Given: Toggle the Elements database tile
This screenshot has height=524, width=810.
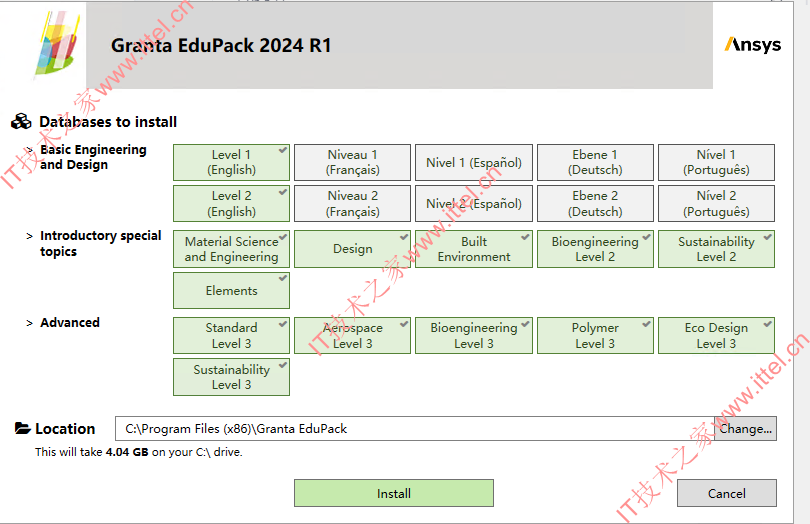Looking at the screenshot, I should click(231, 290).
